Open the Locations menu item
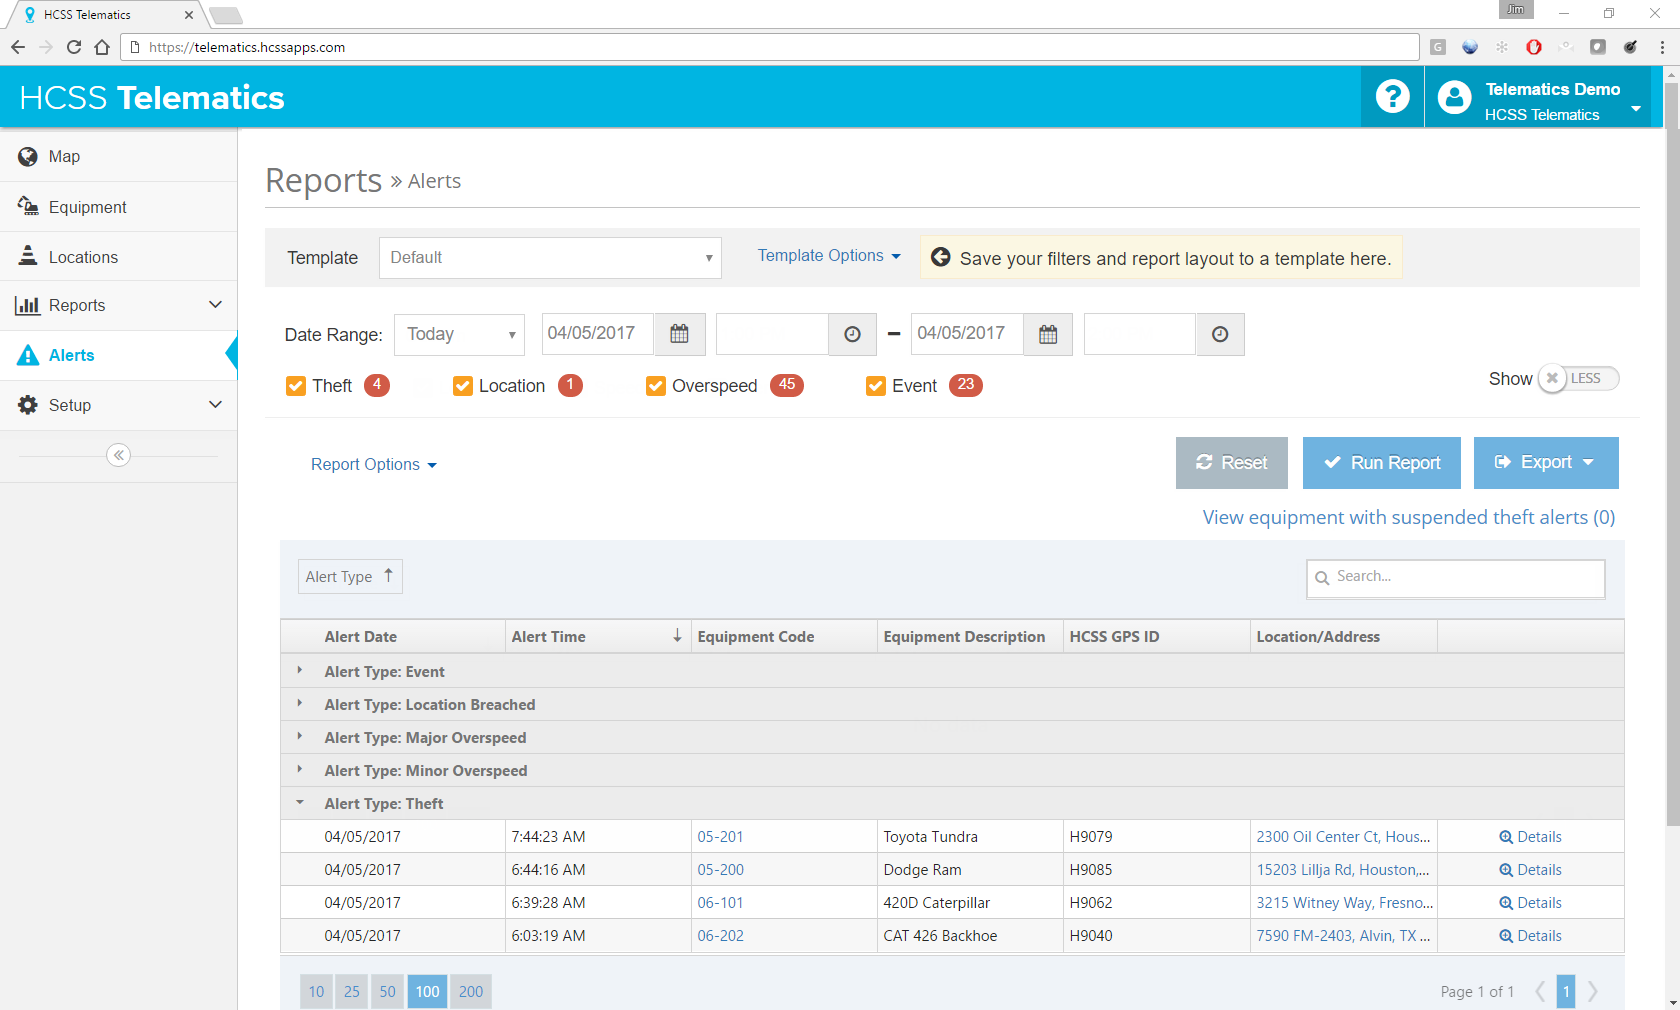1680x1010 pixels. pyautogui.click(x=118, y=256)
